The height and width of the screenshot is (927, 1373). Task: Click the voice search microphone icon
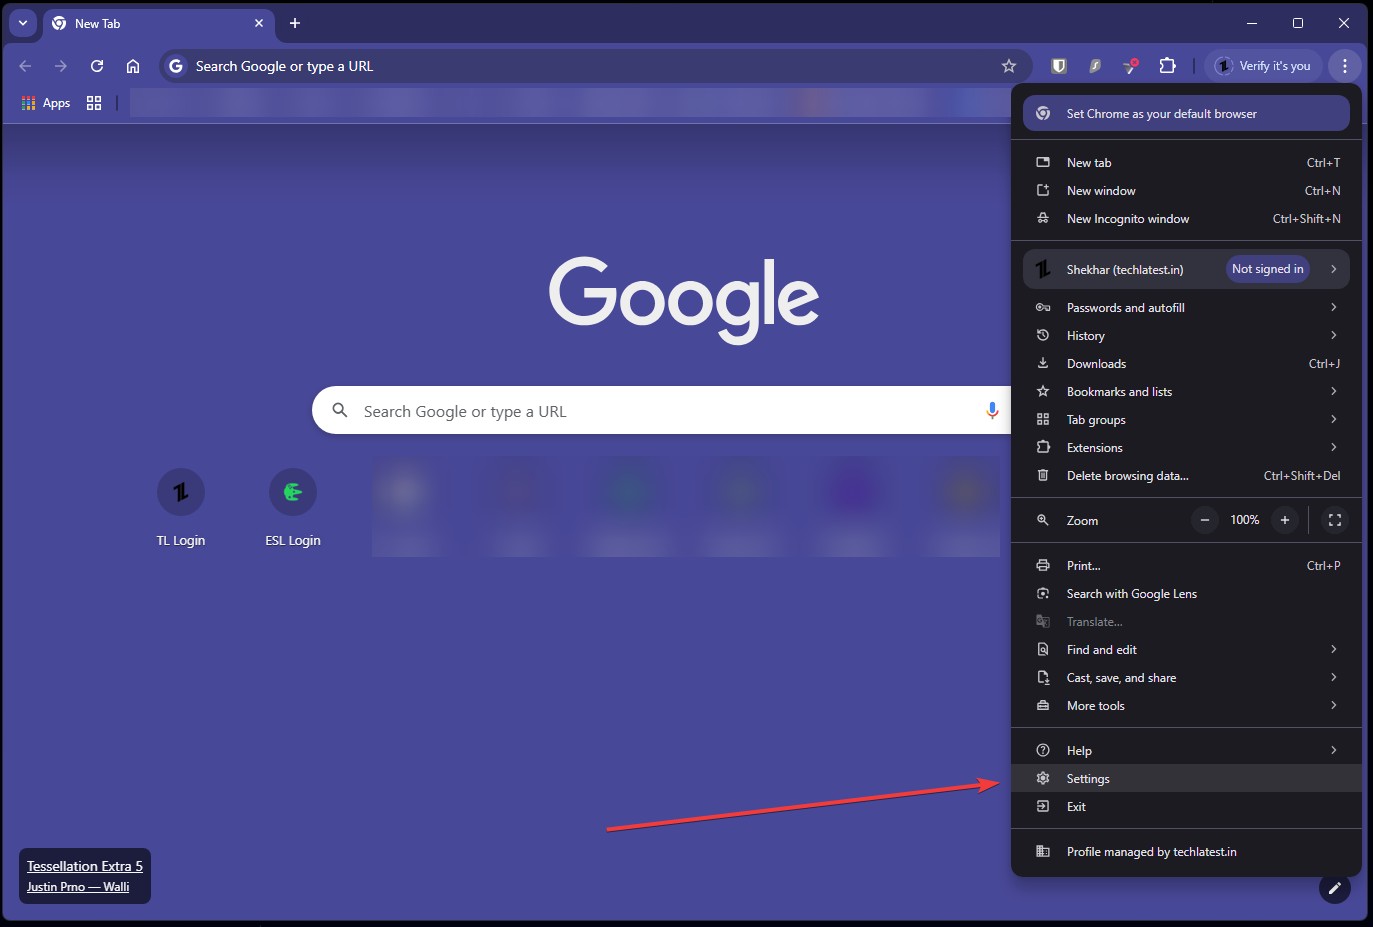pyautogui.click(x=991, y=410)
